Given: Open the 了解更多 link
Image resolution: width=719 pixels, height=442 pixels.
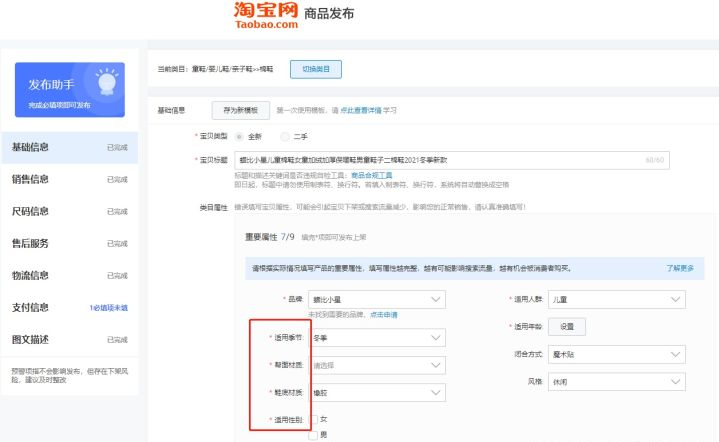Looking at the screenshot, I should pos(686,269).
